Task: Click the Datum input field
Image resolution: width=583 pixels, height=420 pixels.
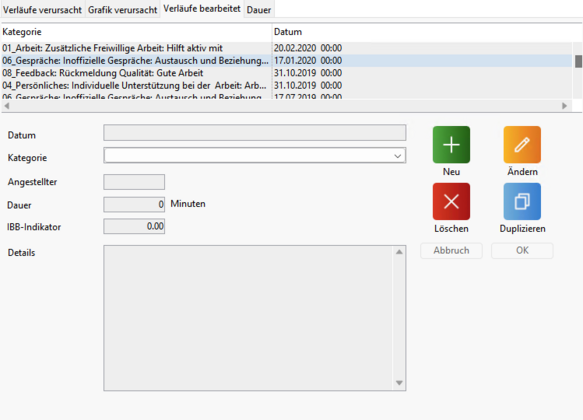Action: [255, 133]
